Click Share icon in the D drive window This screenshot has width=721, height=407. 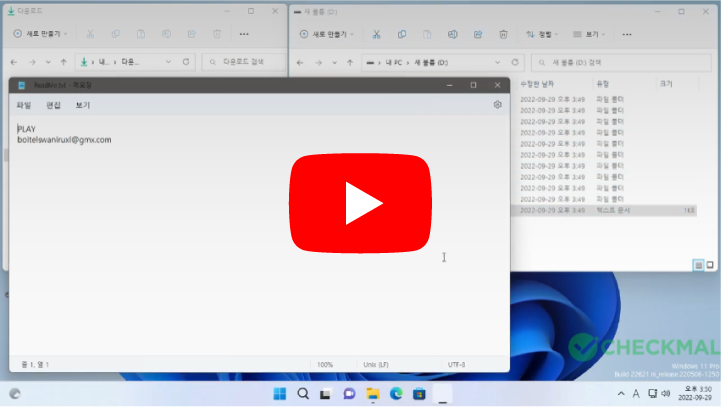[x=478, y=34]
